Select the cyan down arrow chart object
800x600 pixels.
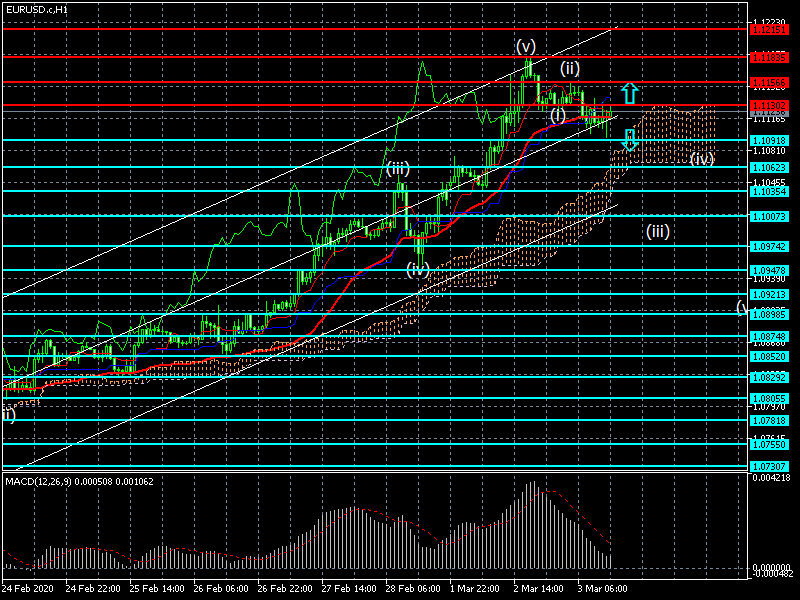[x=630, y=140]
